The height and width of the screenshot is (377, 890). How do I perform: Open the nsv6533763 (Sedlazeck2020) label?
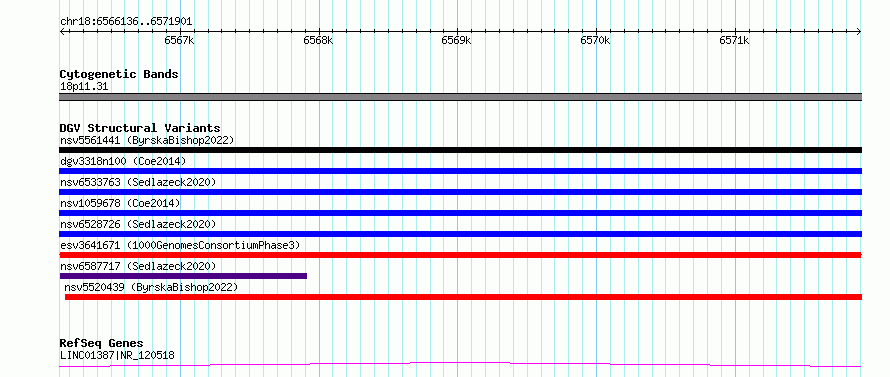click(138, 182)
